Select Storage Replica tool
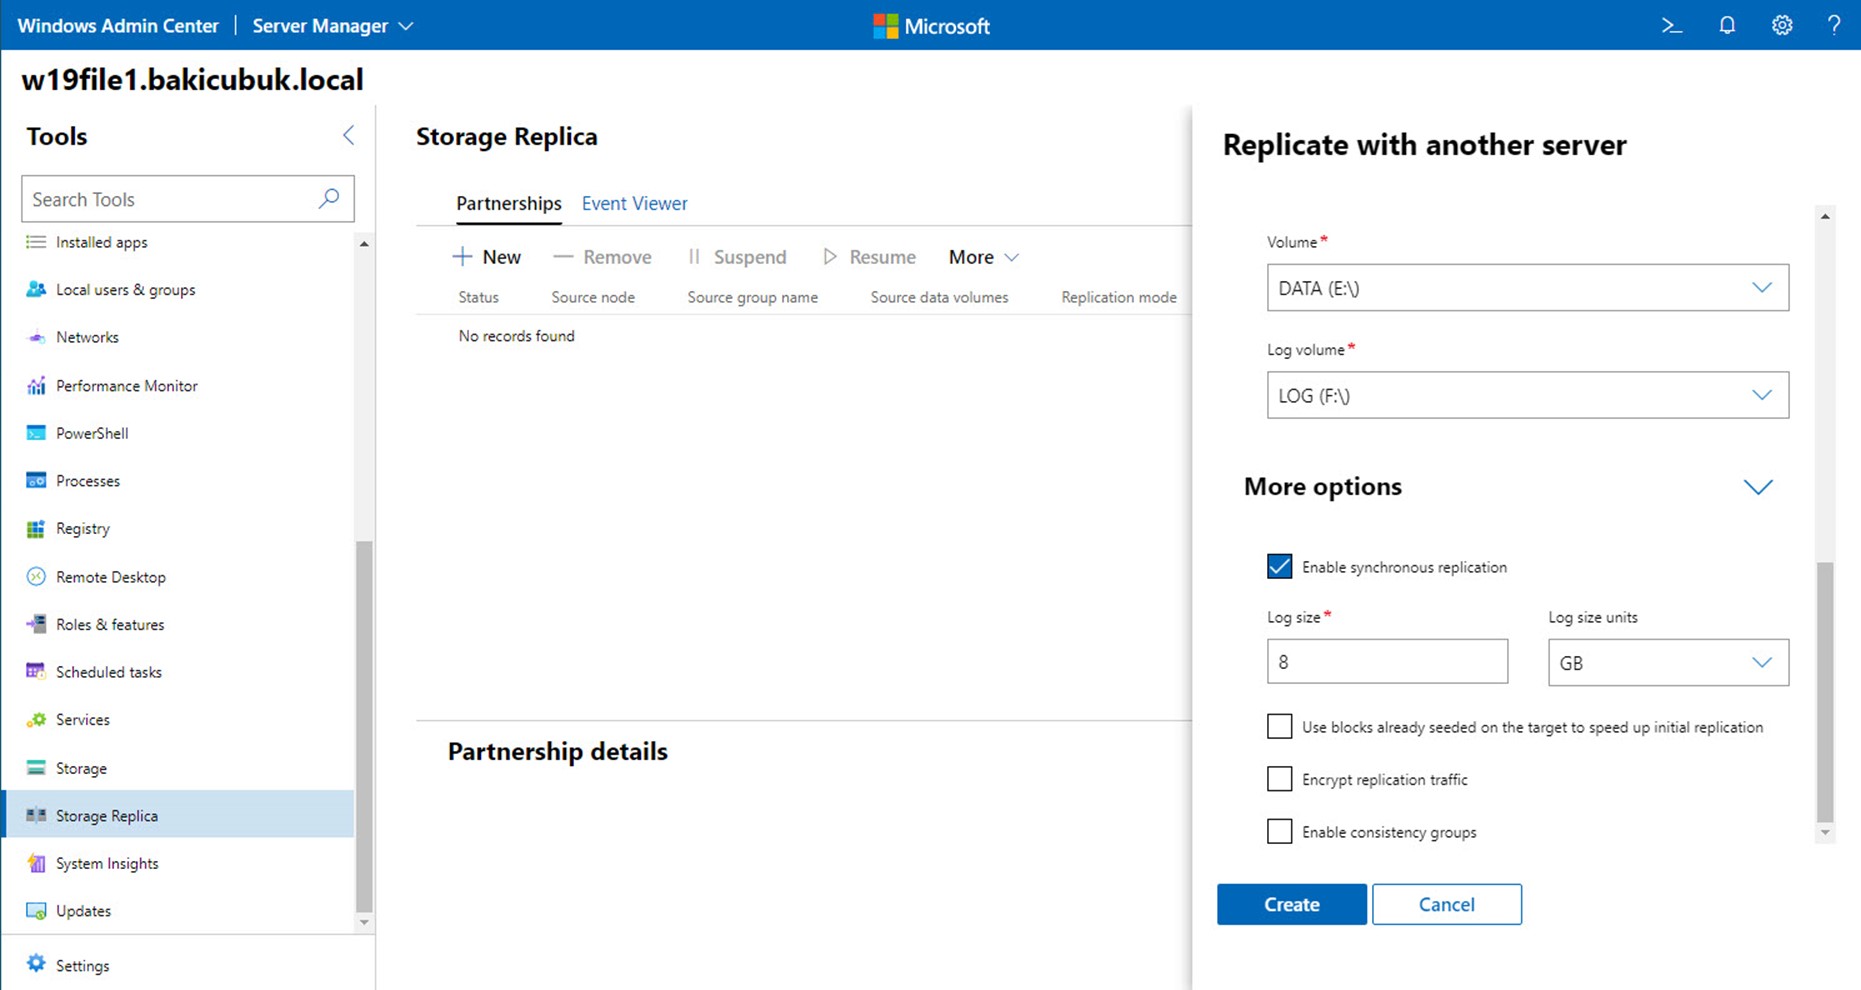The width and height of the screenshot is (1861, 990). (x=180, y=815)
